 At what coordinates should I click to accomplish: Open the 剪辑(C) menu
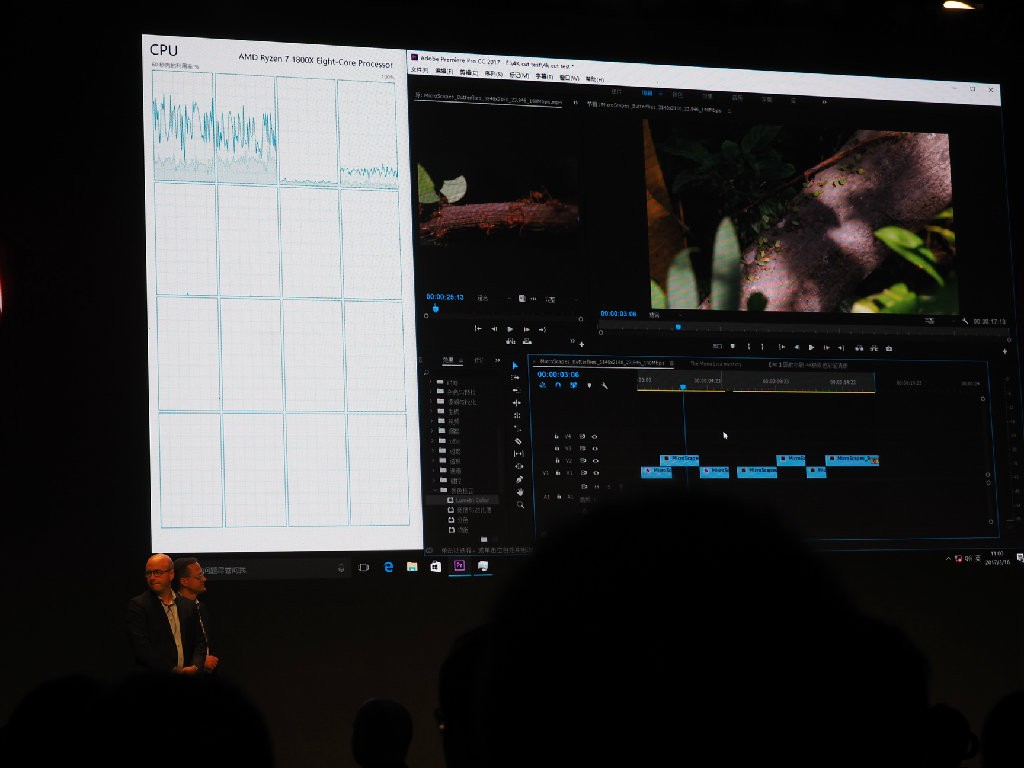469,72
